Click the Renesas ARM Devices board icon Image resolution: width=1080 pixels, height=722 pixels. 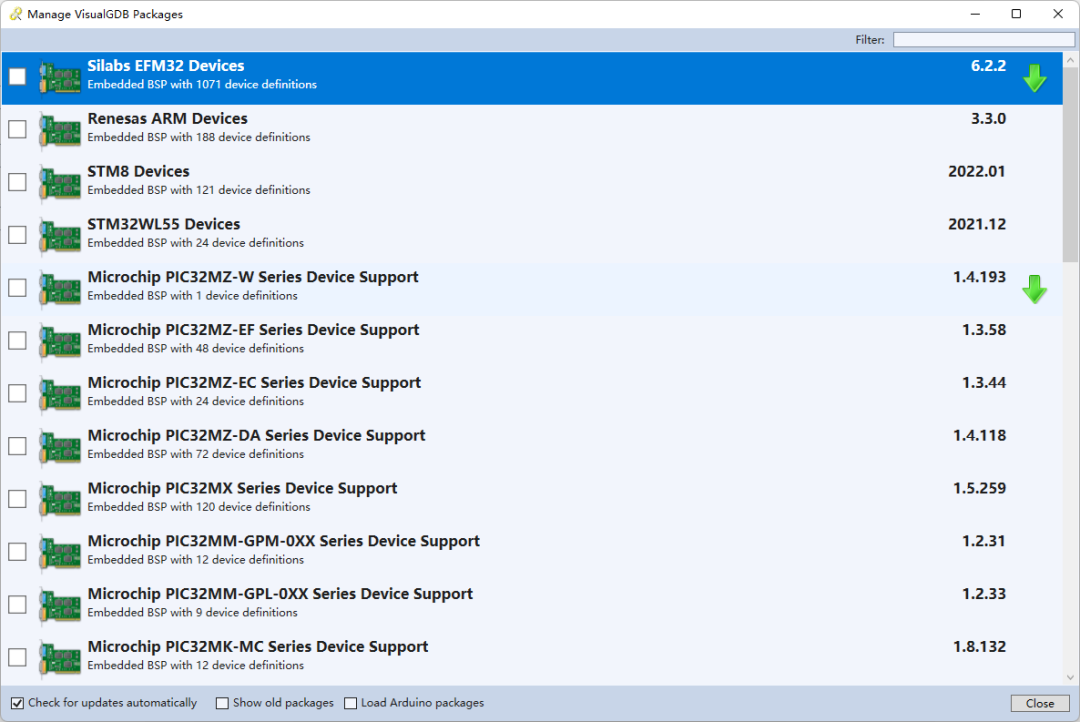(x=60, y=130)
